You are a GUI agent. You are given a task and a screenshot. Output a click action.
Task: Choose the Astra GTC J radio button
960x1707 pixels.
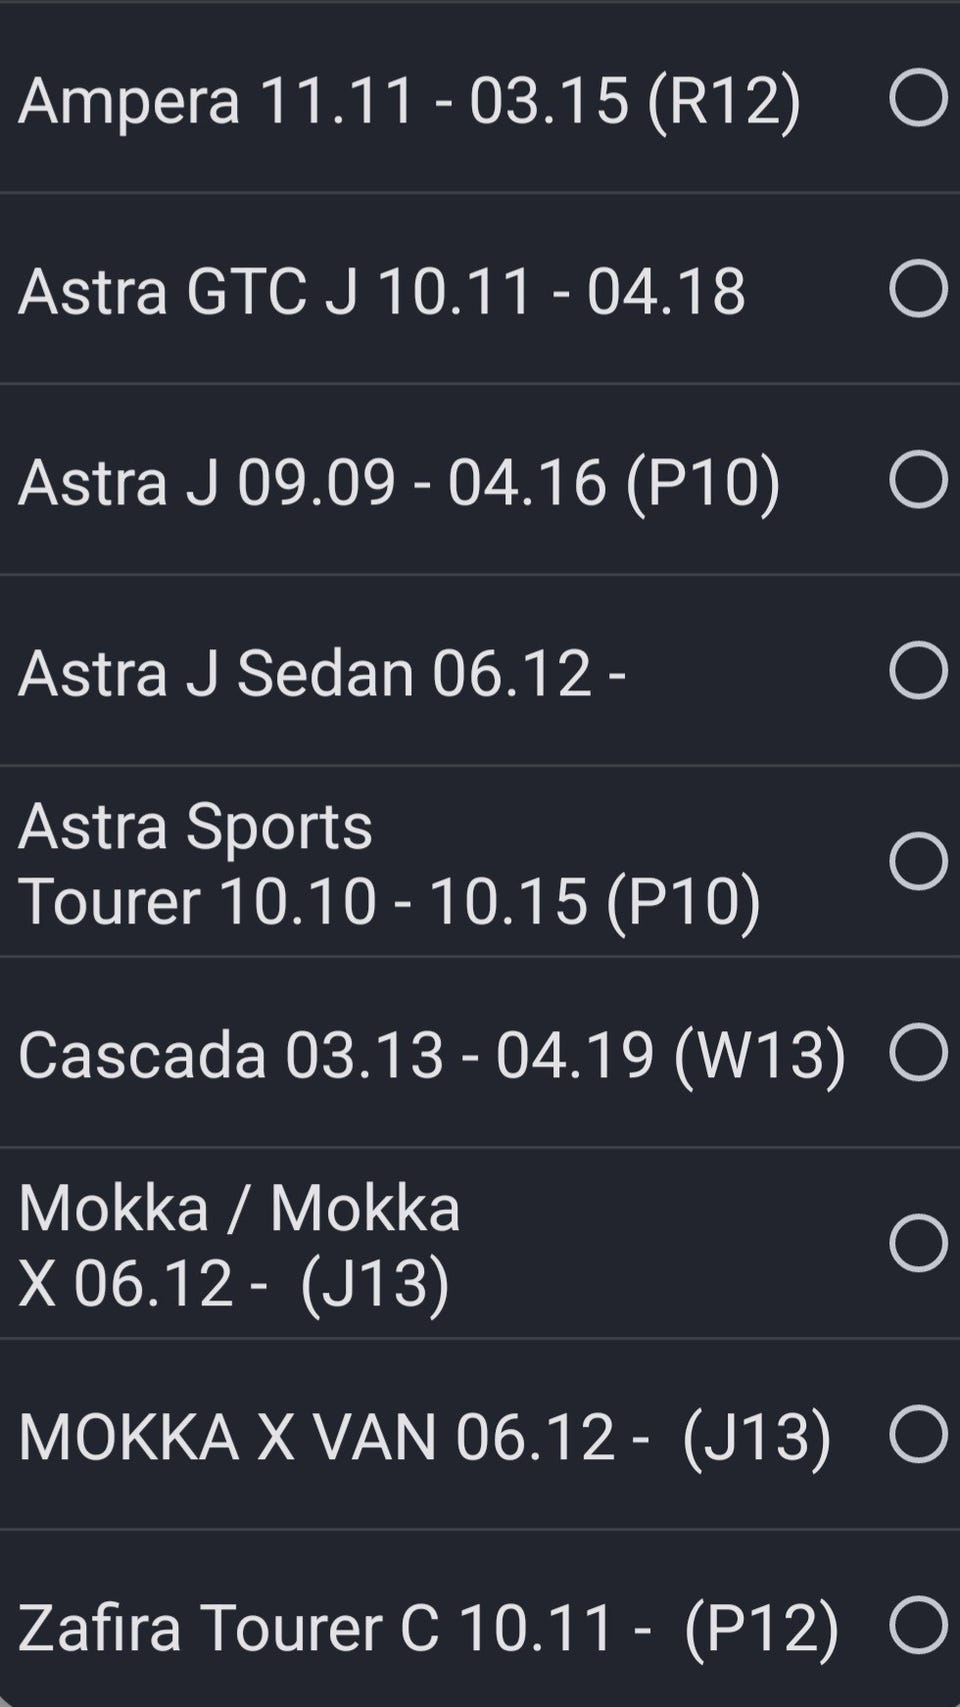click(x=917, y=290)
